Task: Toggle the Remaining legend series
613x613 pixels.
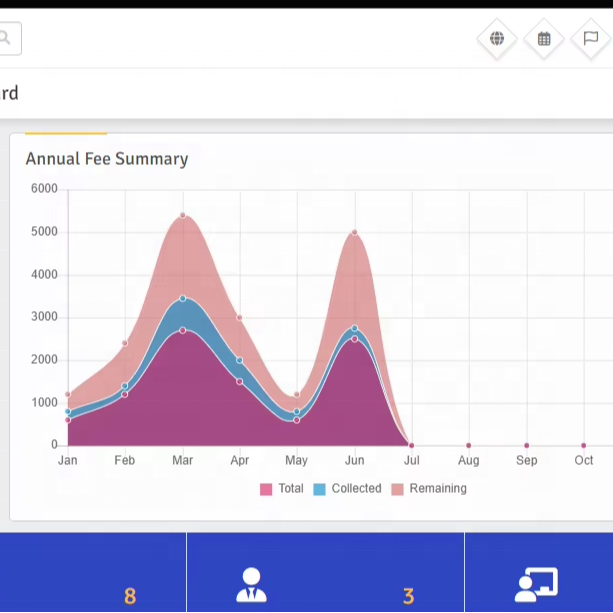Action: (x=429, y=489)
